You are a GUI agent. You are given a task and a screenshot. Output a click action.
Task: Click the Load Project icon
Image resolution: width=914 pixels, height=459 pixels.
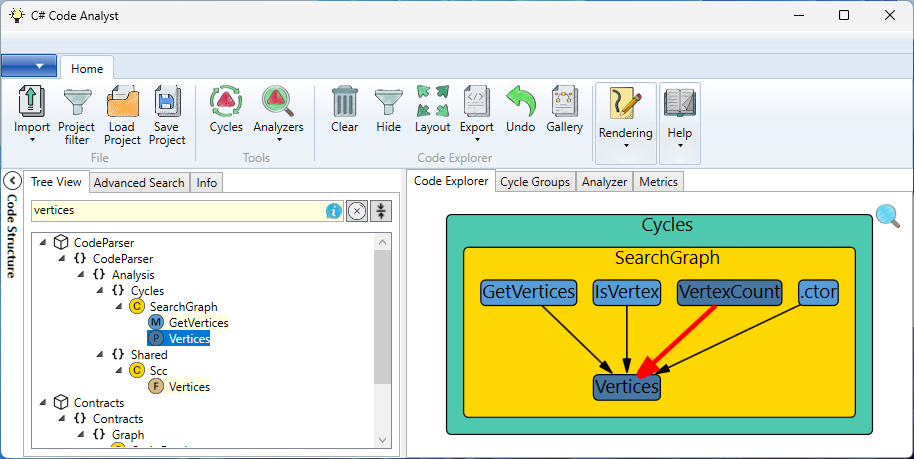click(x=122, y=102)
